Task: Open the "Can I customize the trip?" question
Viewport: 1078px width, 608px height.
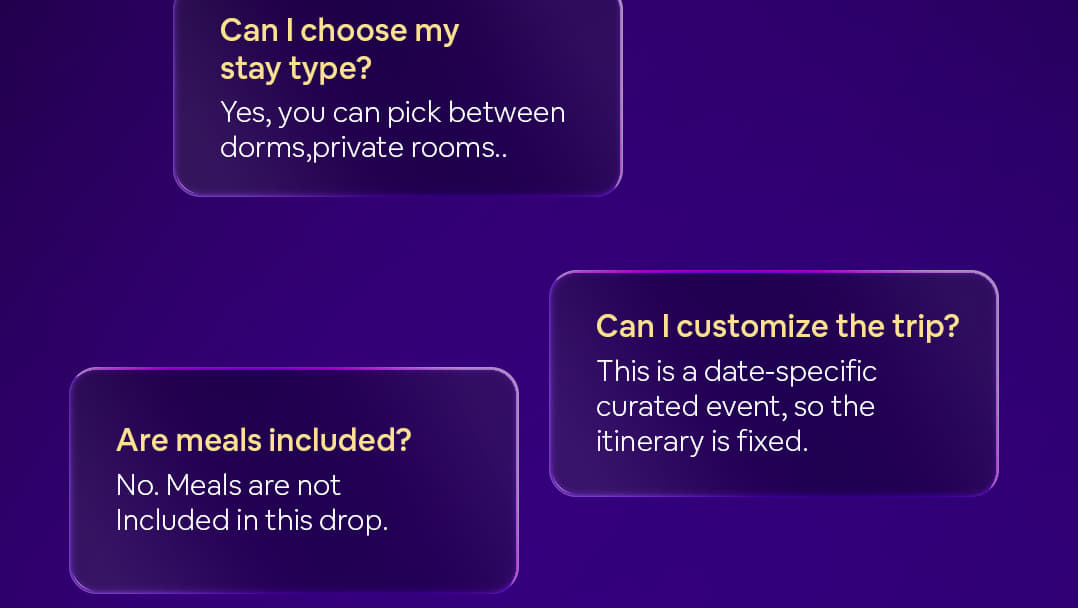Action: [777, 326]
